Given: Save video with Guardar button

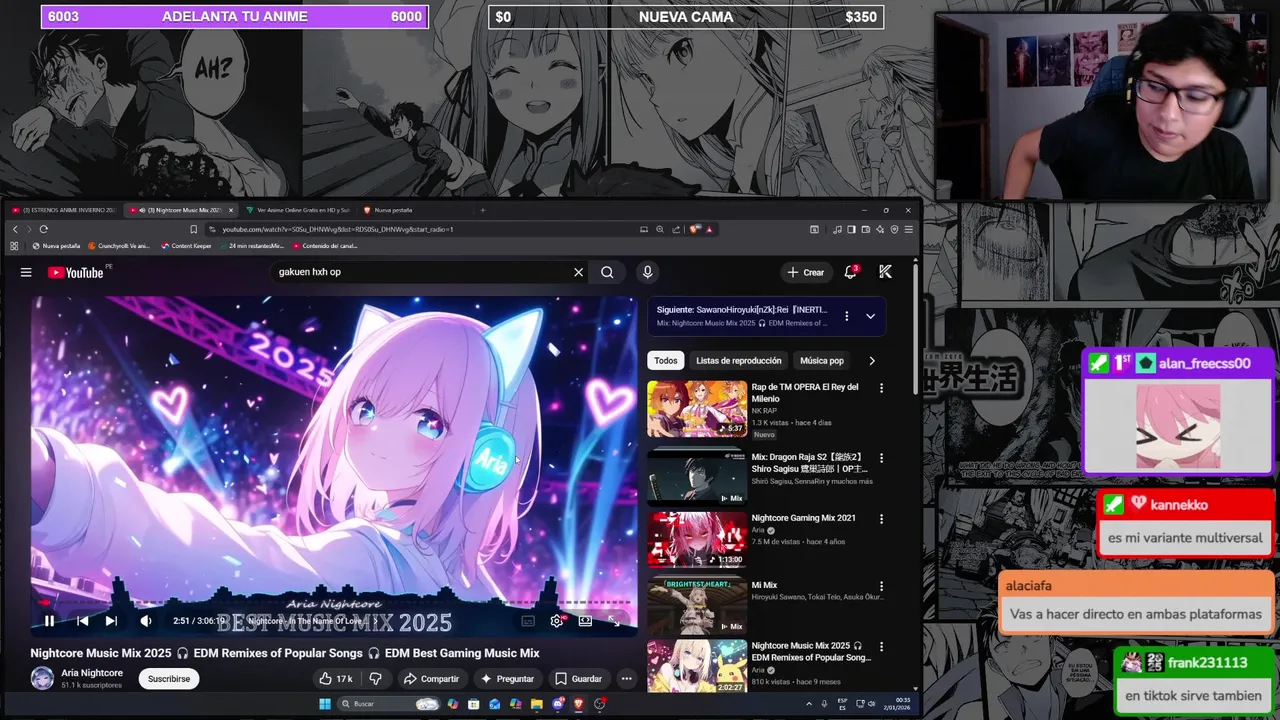Looking at the screenshot, I should (579, 679).
